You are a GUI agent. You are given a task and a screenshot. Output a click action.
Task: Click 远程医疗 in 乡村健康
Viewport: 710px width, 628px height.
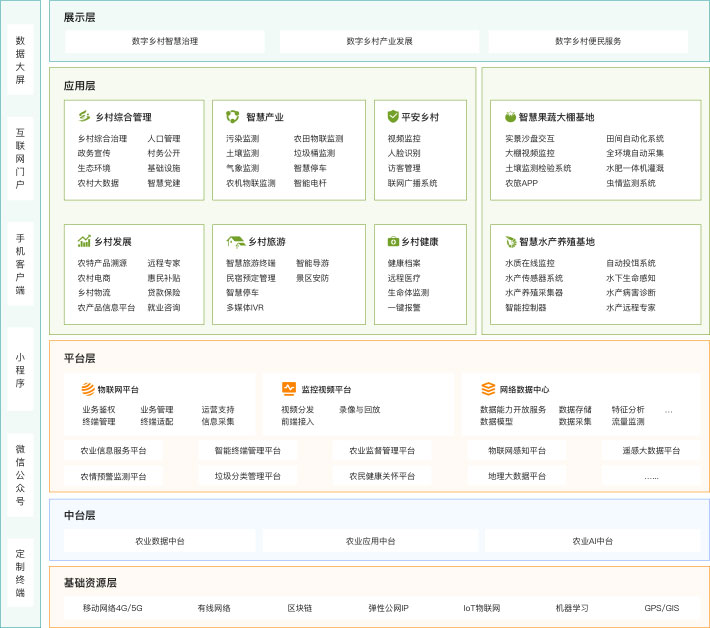[404, 278]
